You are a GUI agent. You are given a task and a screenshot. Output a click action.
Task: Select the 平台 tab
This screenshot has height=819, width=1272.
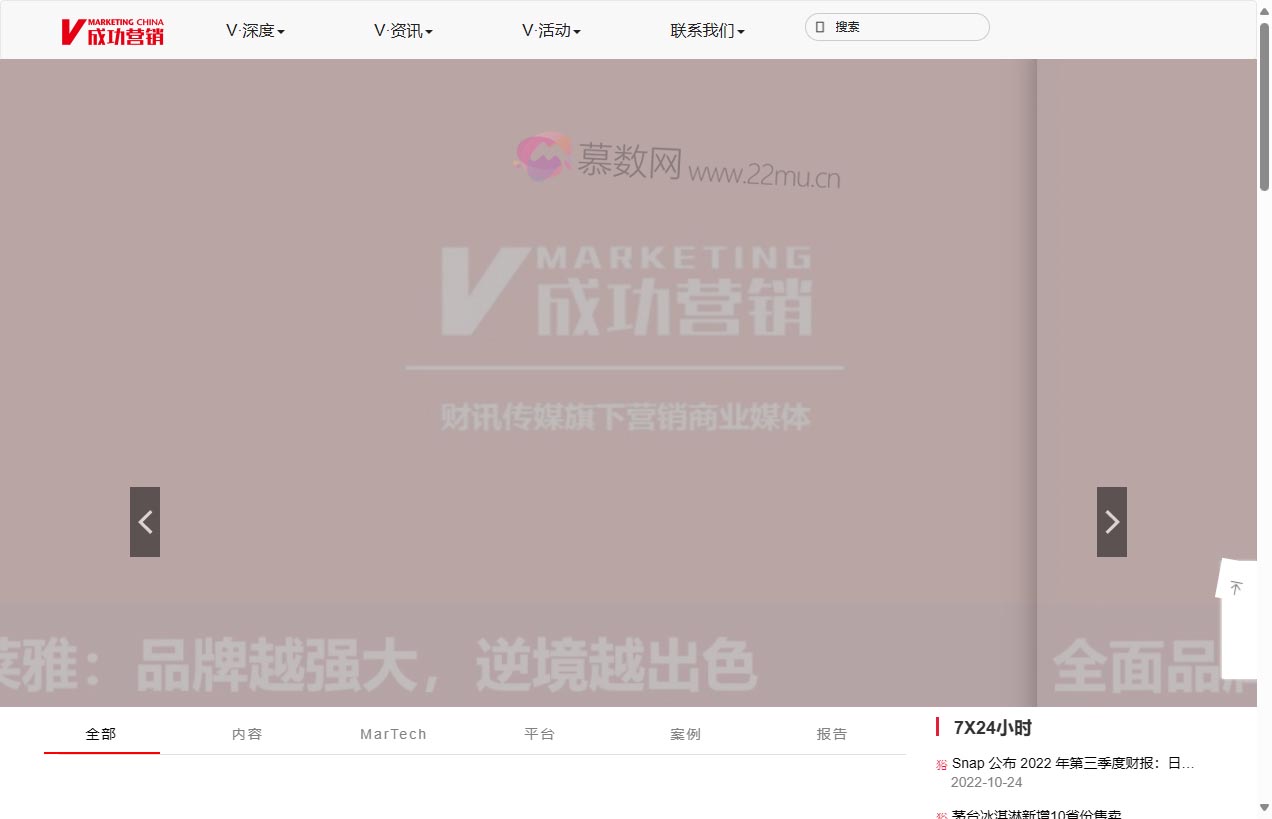point(540,733)
